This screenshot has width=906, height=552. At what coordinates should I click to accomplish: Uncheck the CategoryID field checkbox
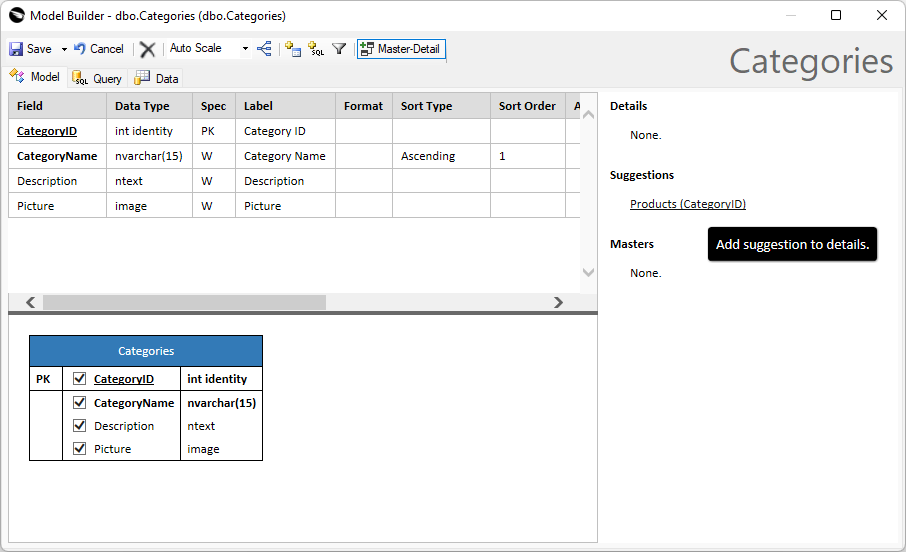click(80, 379)
